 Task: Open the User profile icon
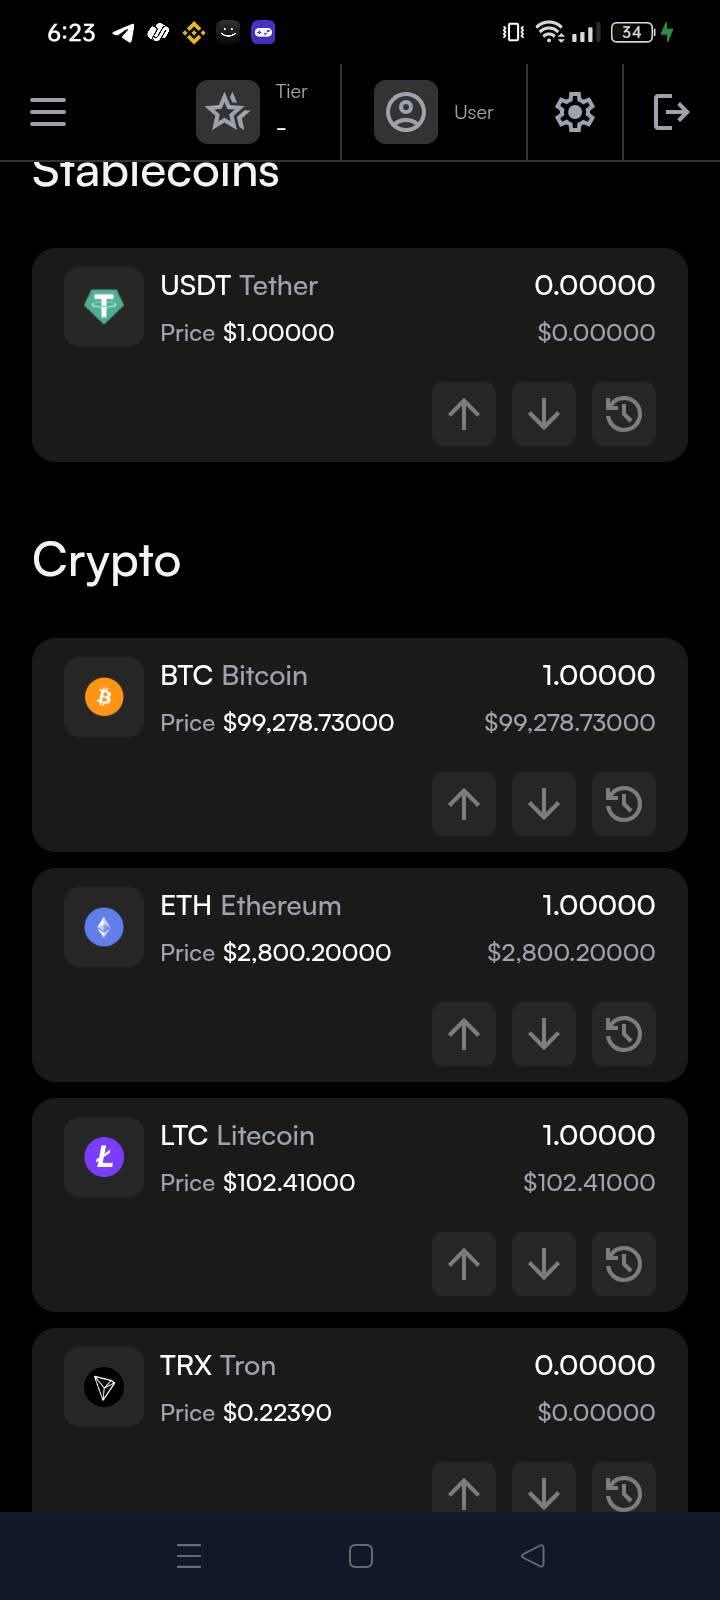click(x=406, y=112)
